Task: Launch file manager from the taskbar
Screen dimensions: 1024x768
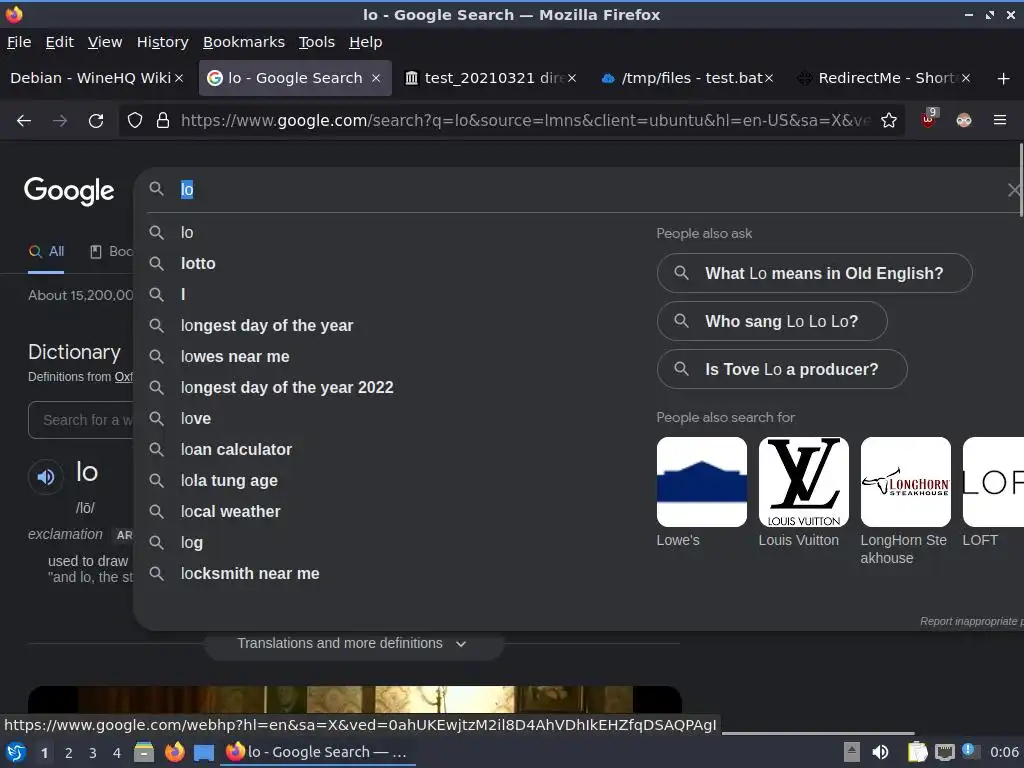Action: coord(144,752)
